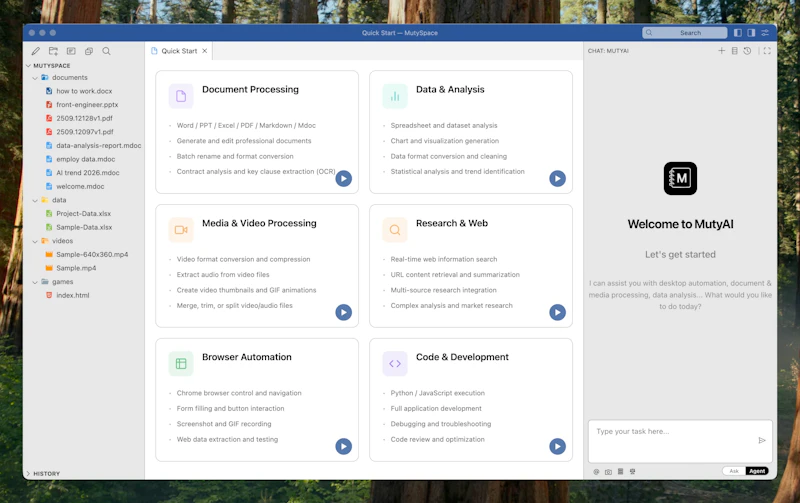
Task: Click the Search field in title bar
Action: tap(685, 33)
